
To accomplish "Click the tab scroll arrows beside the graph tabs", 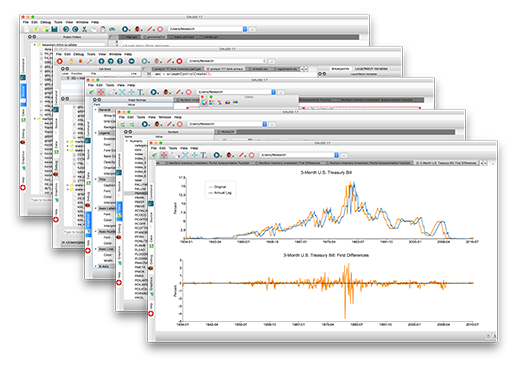I will [x=483, y=163].
